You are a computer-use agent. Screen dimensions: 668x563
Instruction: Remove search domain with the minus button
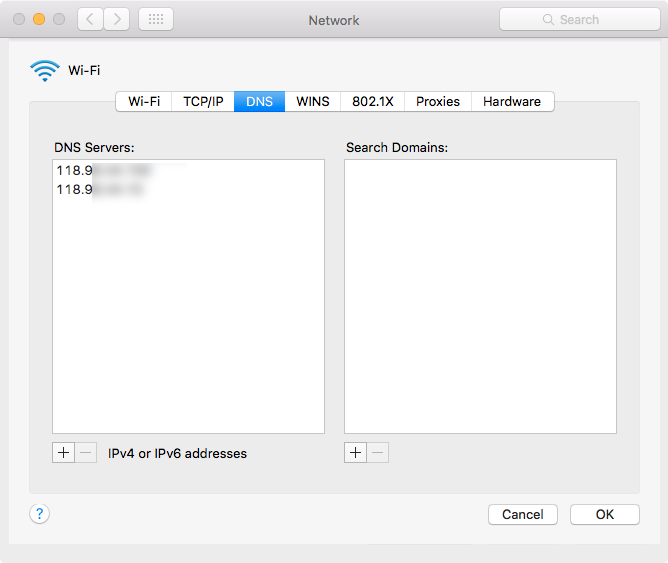377,452
